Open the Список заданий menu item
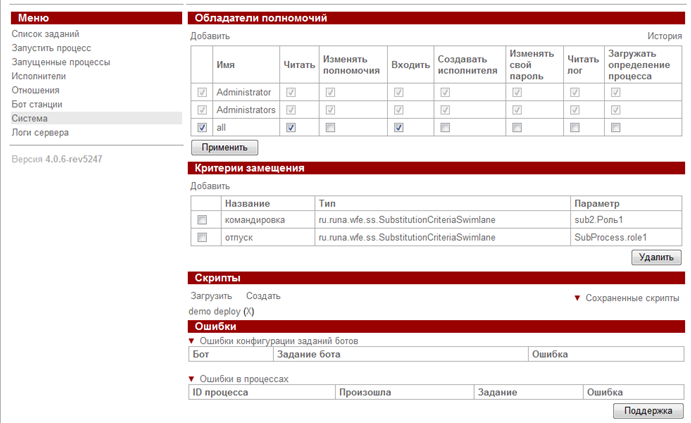The width and height of the screenshot is (691, 423). click(45, 34)
